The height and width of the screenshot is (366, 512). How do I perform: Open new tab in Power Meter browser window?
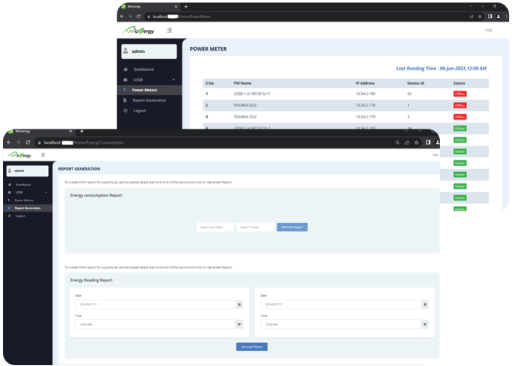point(186,6)
